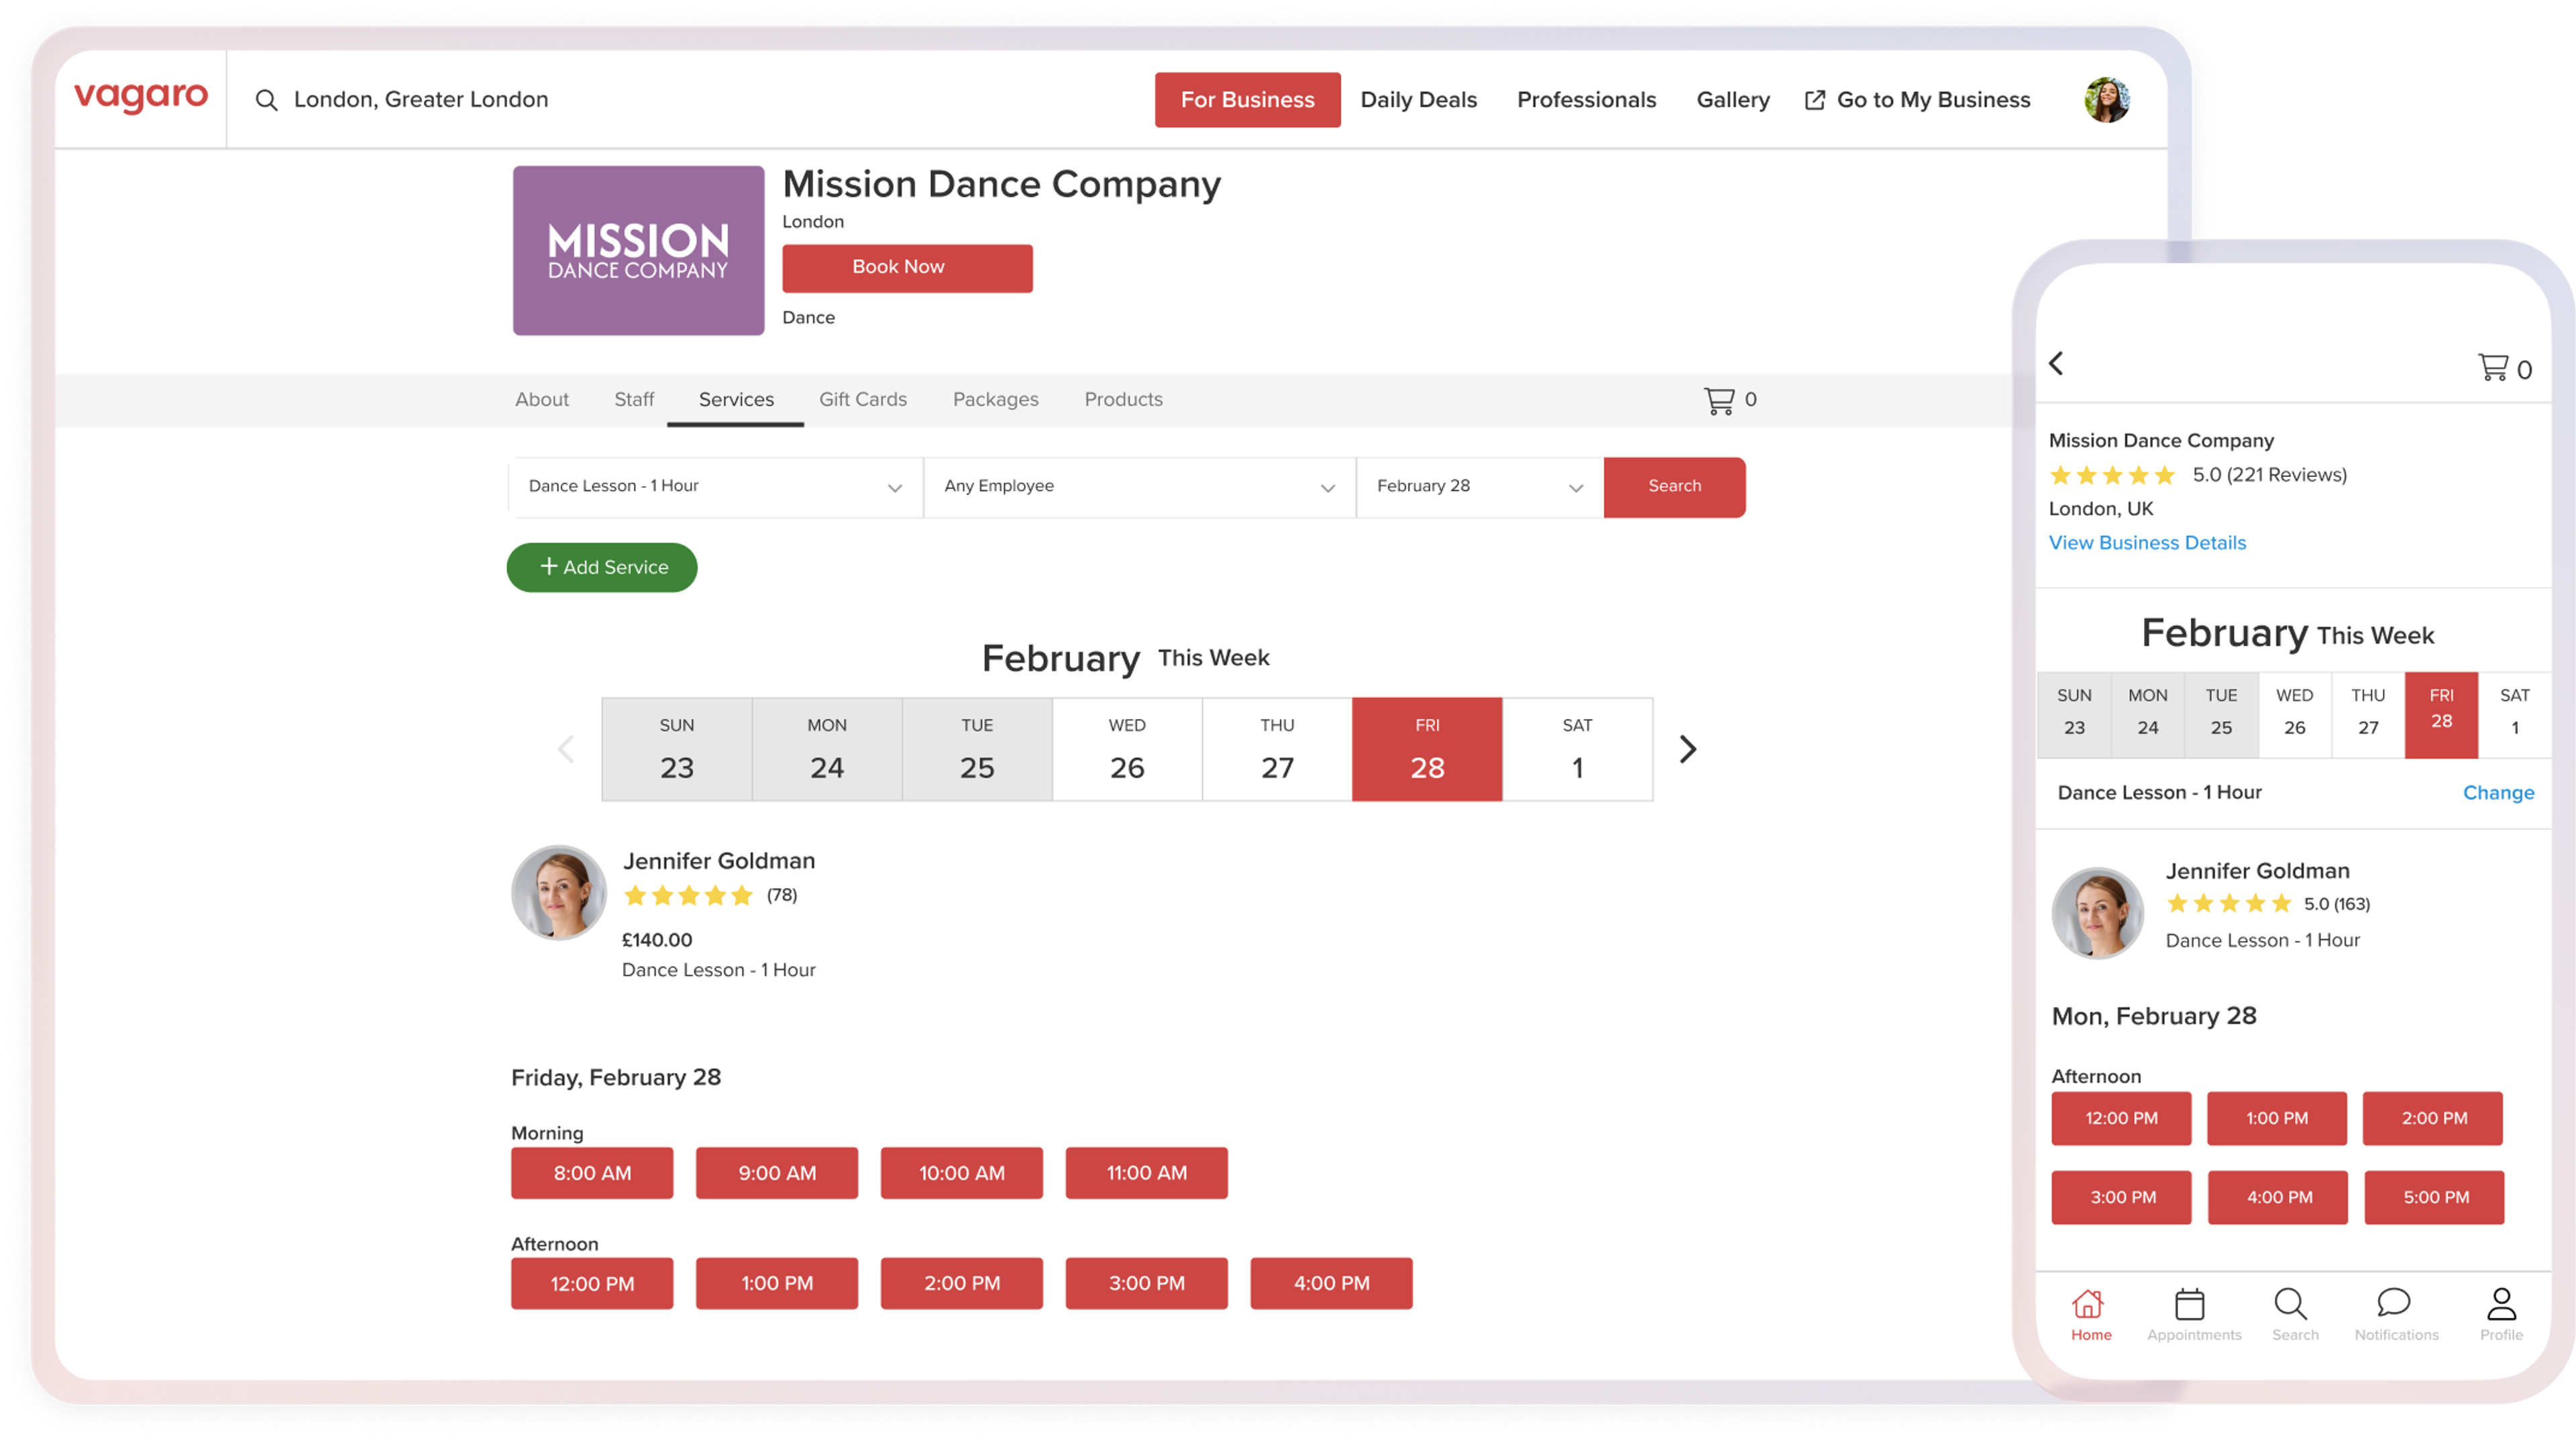Image resolution: width=2576 pixels, height=1440 pixels.
Task: Go to next week arrow
Action: (1688, 749)
